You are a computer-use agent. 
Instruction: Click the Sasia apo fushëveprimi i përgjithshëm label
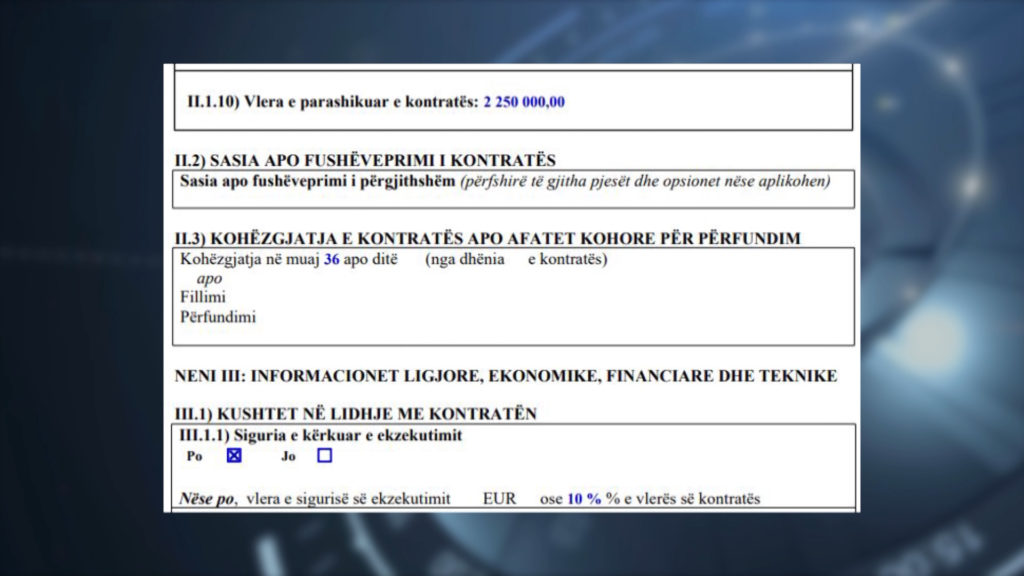[317, 182]
